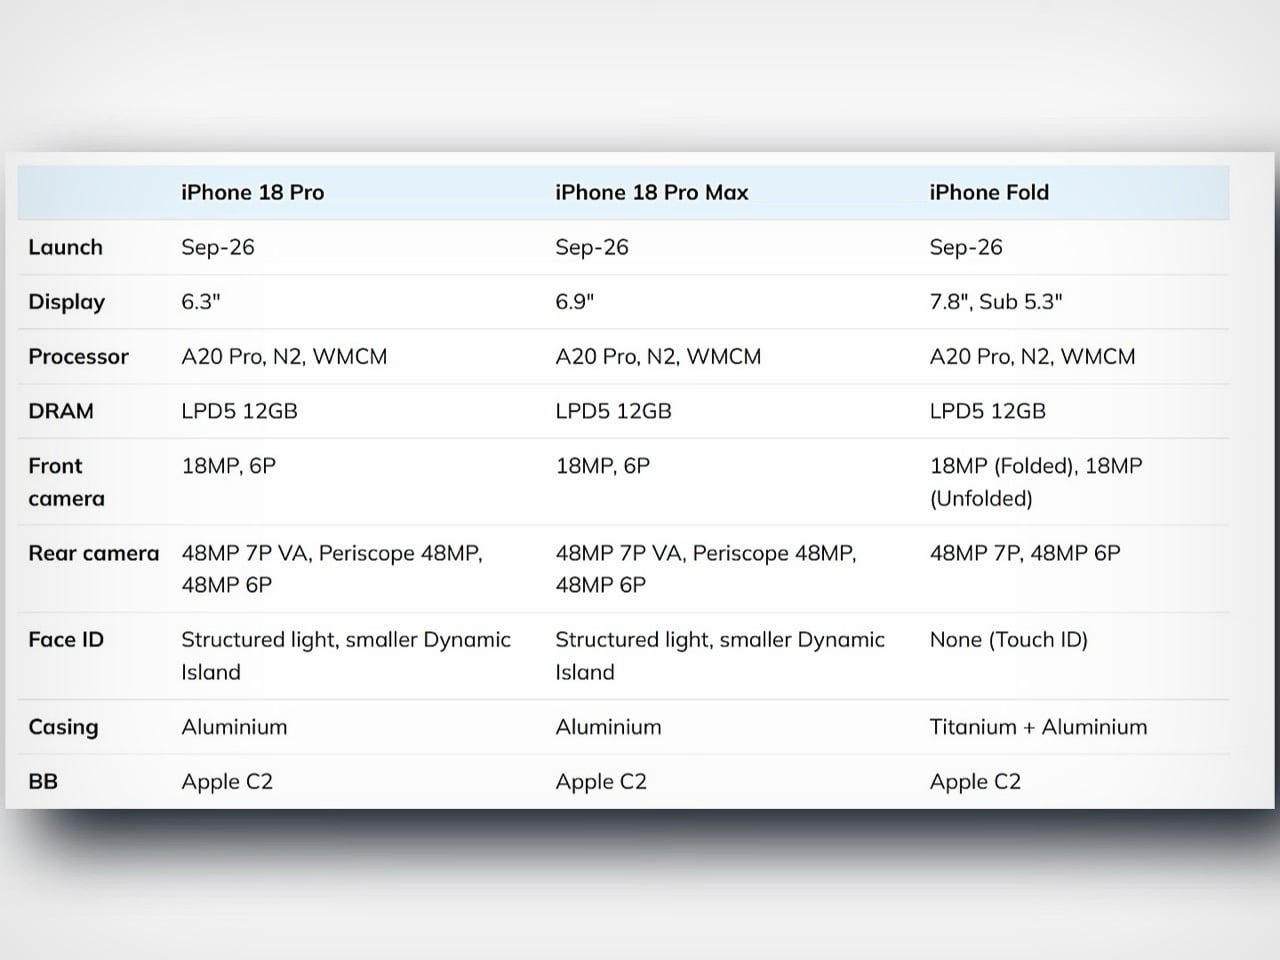Select the Launch row label
Screen dimensions: 1280x960
(65, 247)
